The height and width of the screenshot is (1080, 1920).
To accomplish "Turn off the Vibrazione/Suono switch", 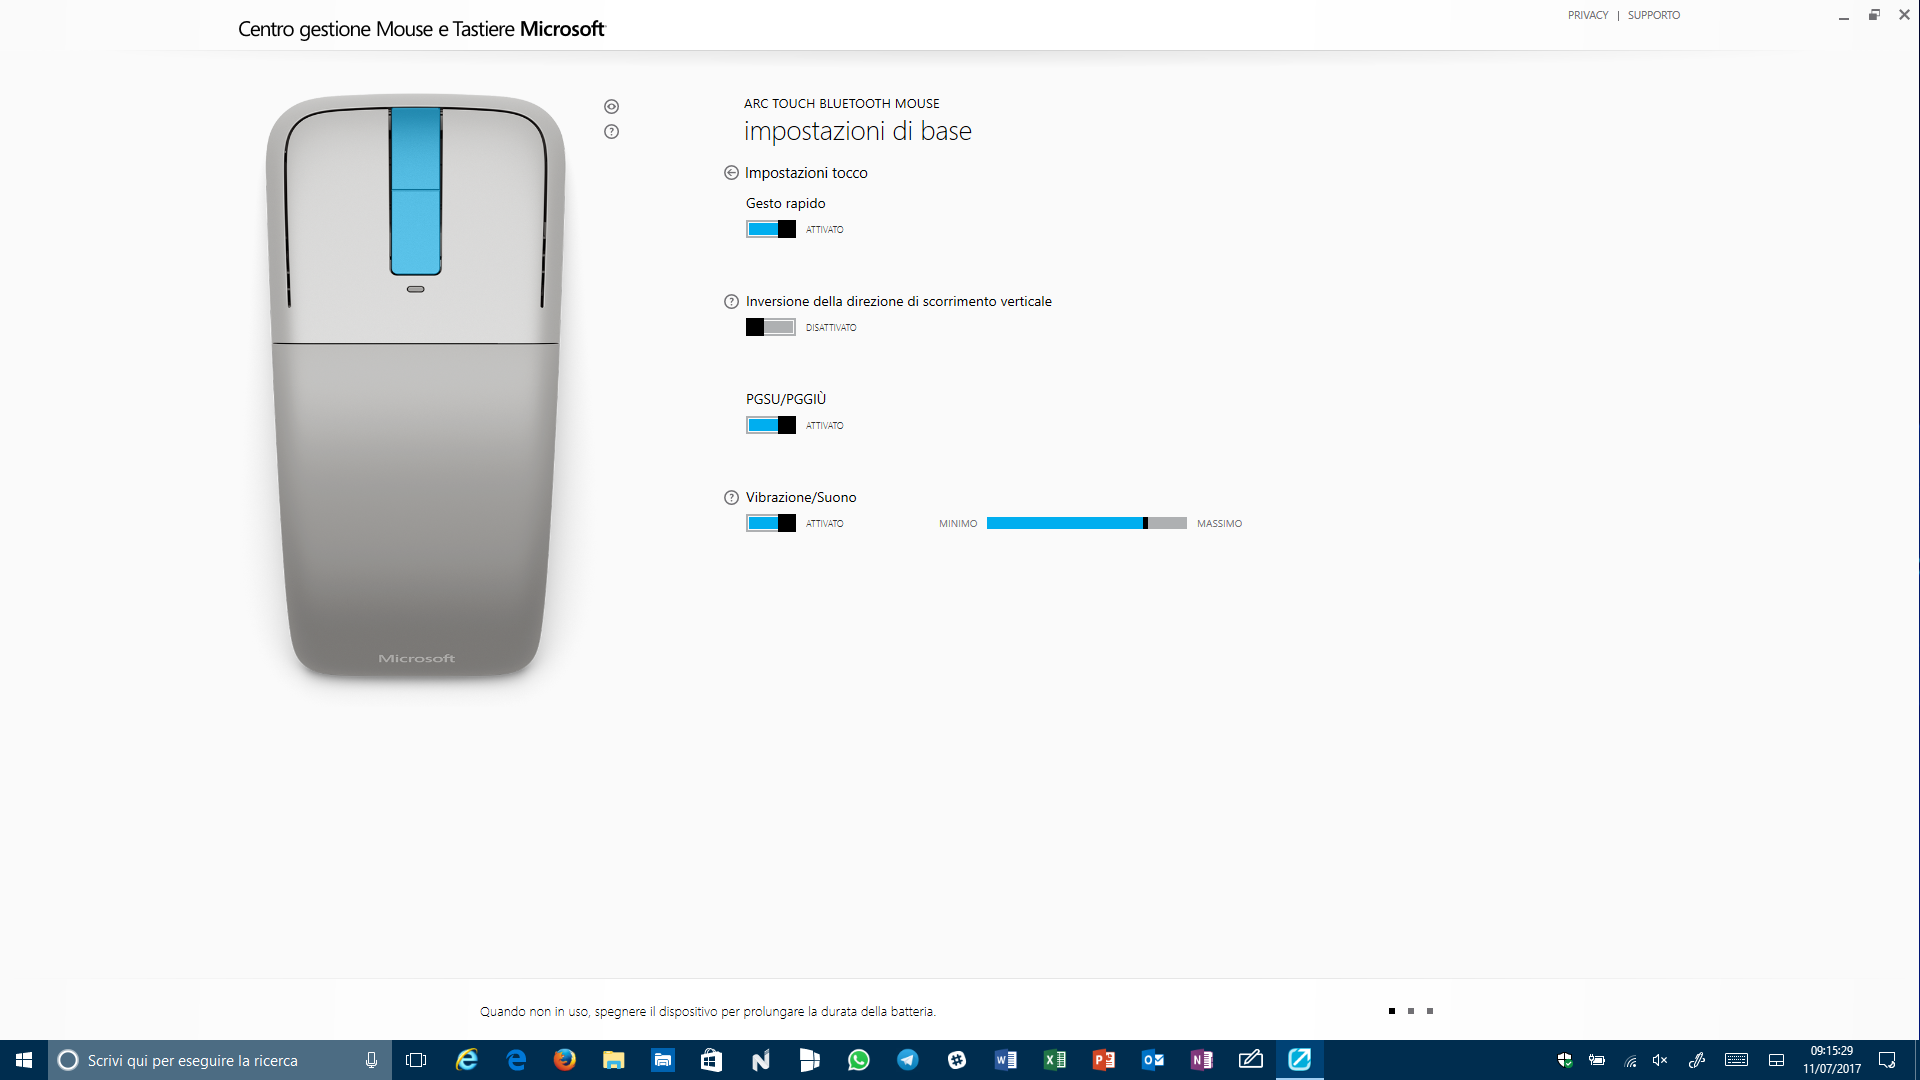I will [x=770, y=523].
